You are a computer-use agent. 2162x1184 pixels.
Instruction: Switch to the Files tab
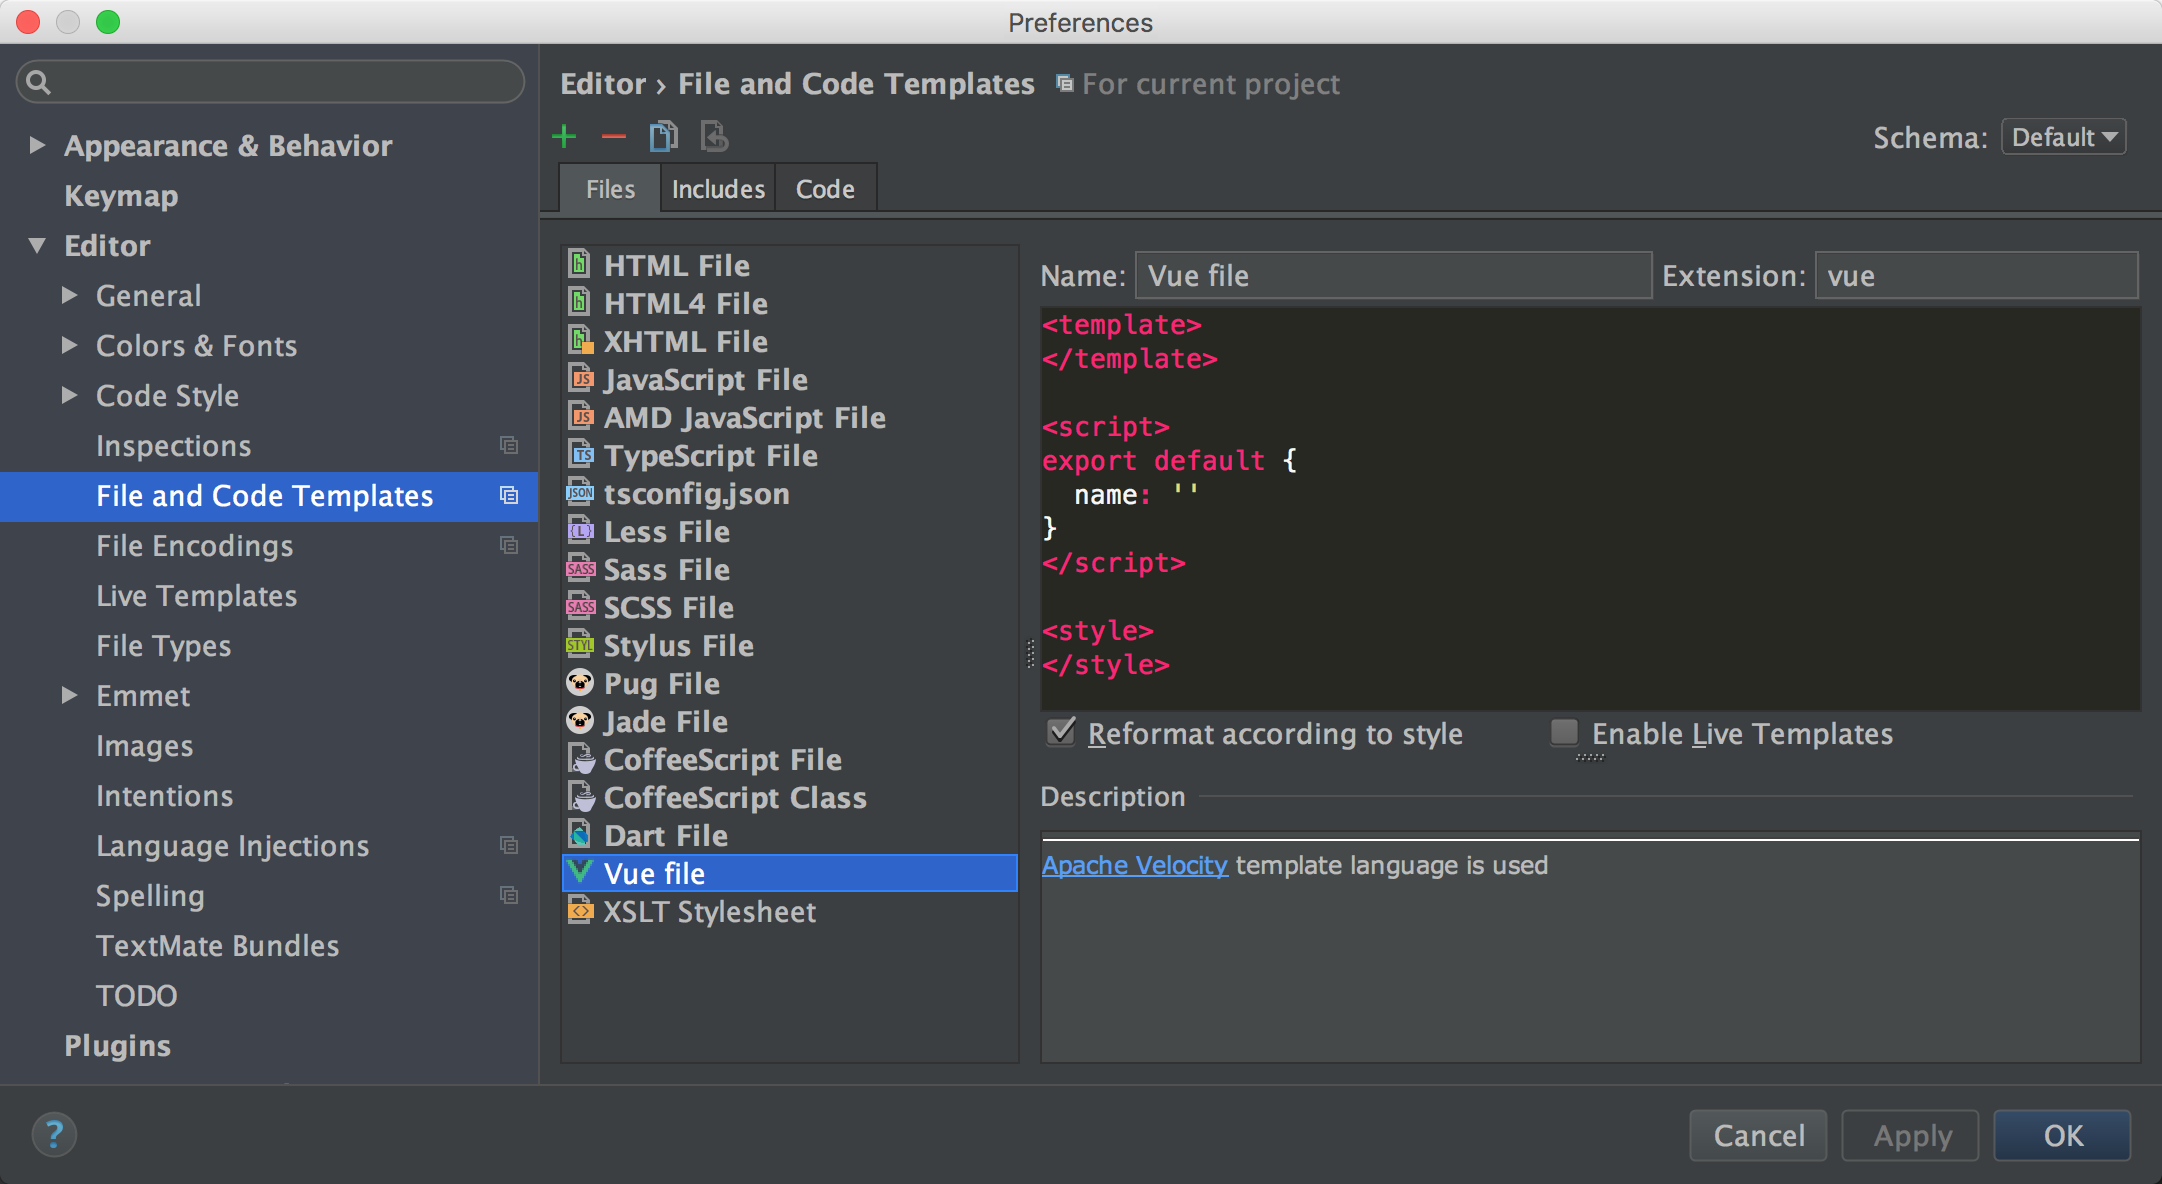pos(610,189)
